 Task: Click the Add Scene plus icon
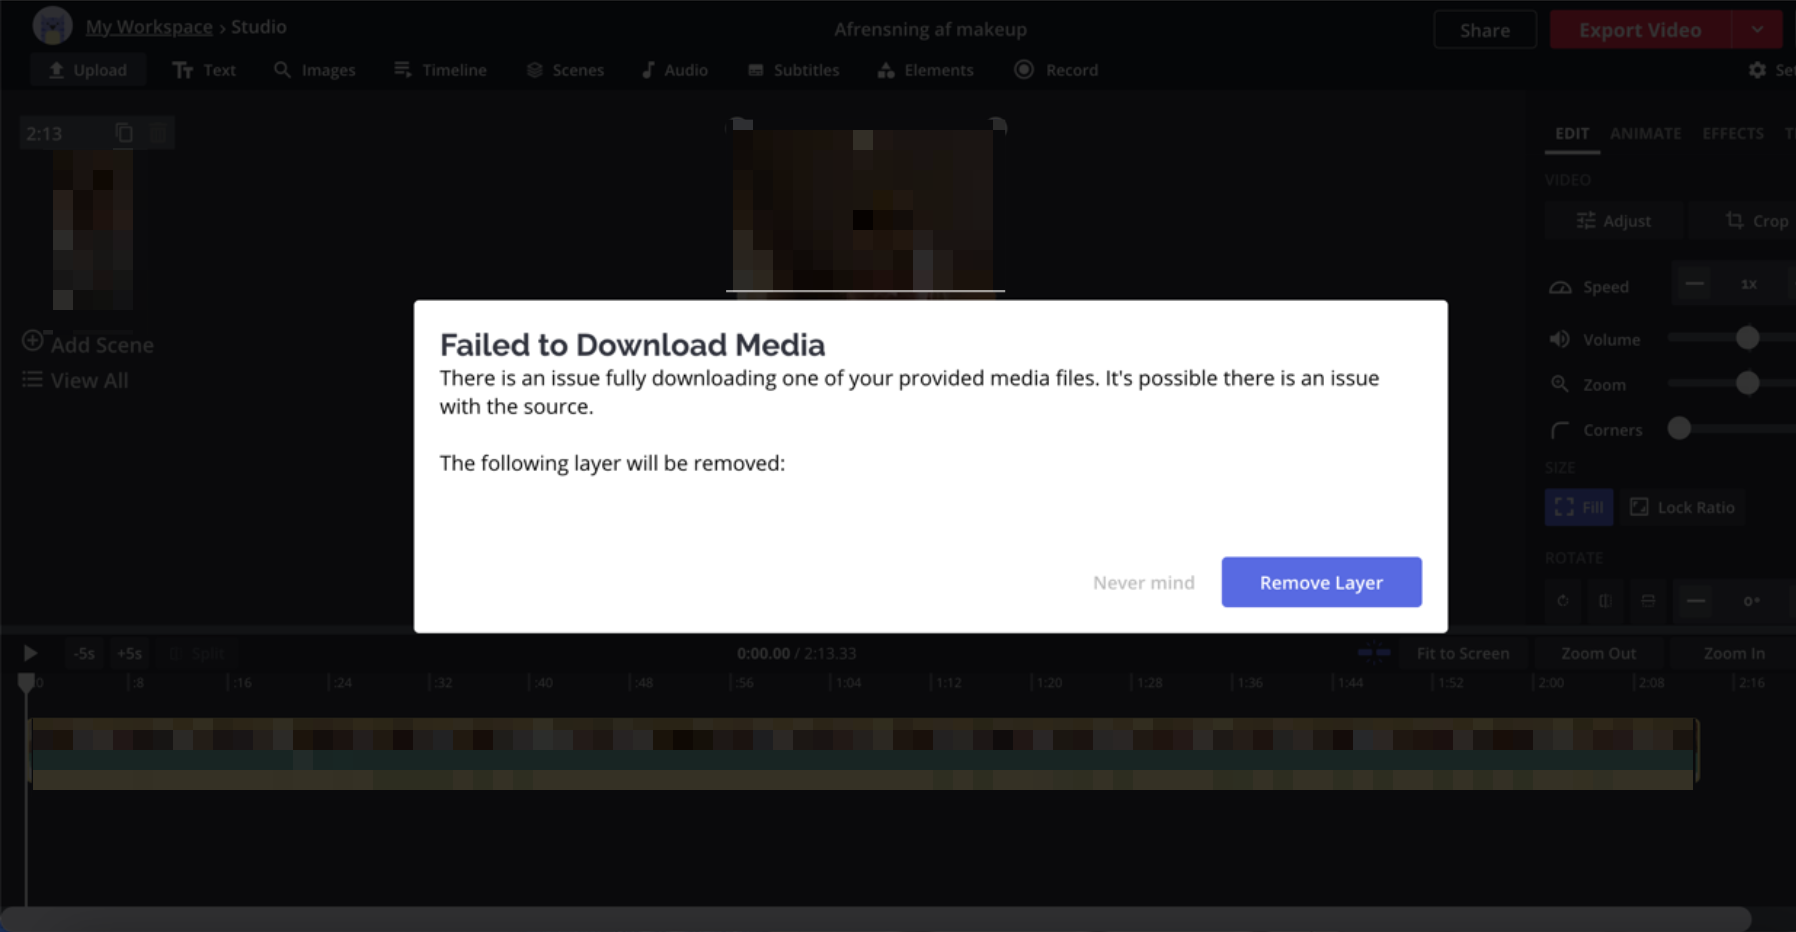[x=33, y=341]
